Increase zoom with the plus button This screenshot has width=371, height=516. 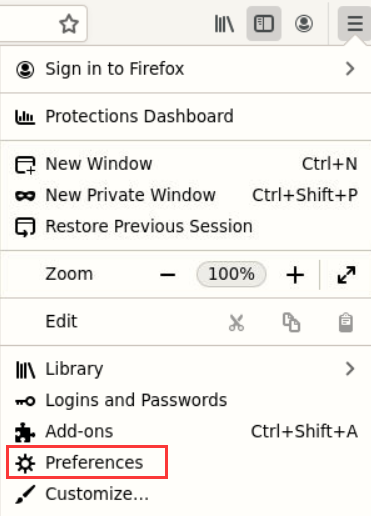[x=295, y=275]
